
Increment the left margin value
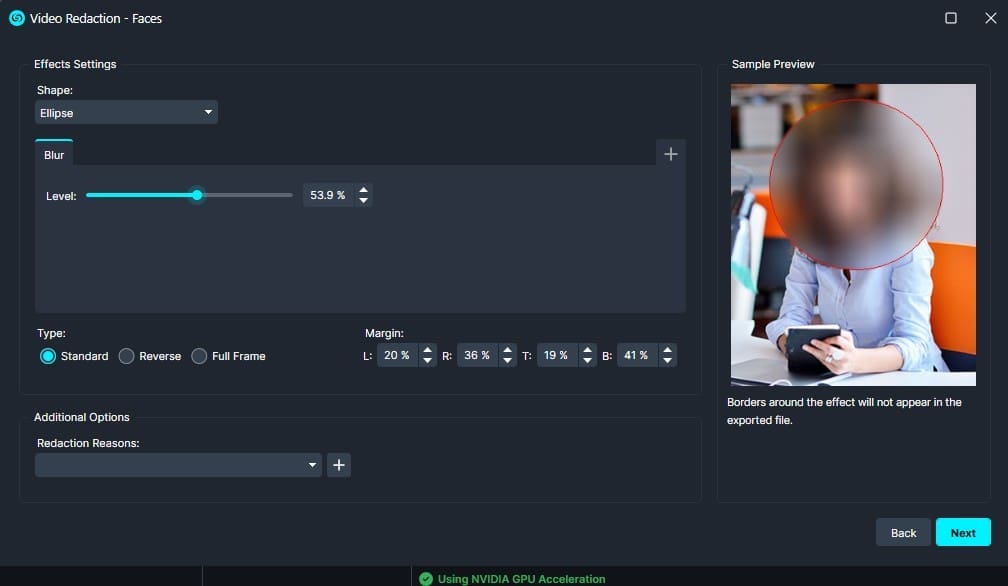(428, 350)
